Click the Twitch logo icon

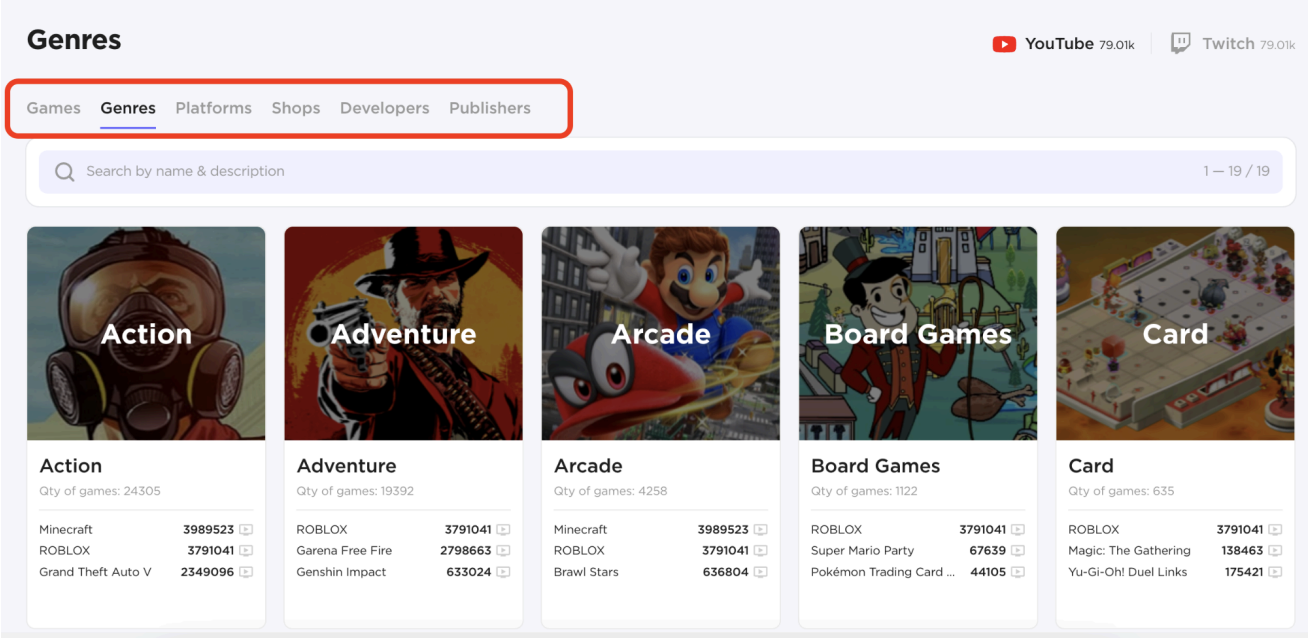(1181, 44)
